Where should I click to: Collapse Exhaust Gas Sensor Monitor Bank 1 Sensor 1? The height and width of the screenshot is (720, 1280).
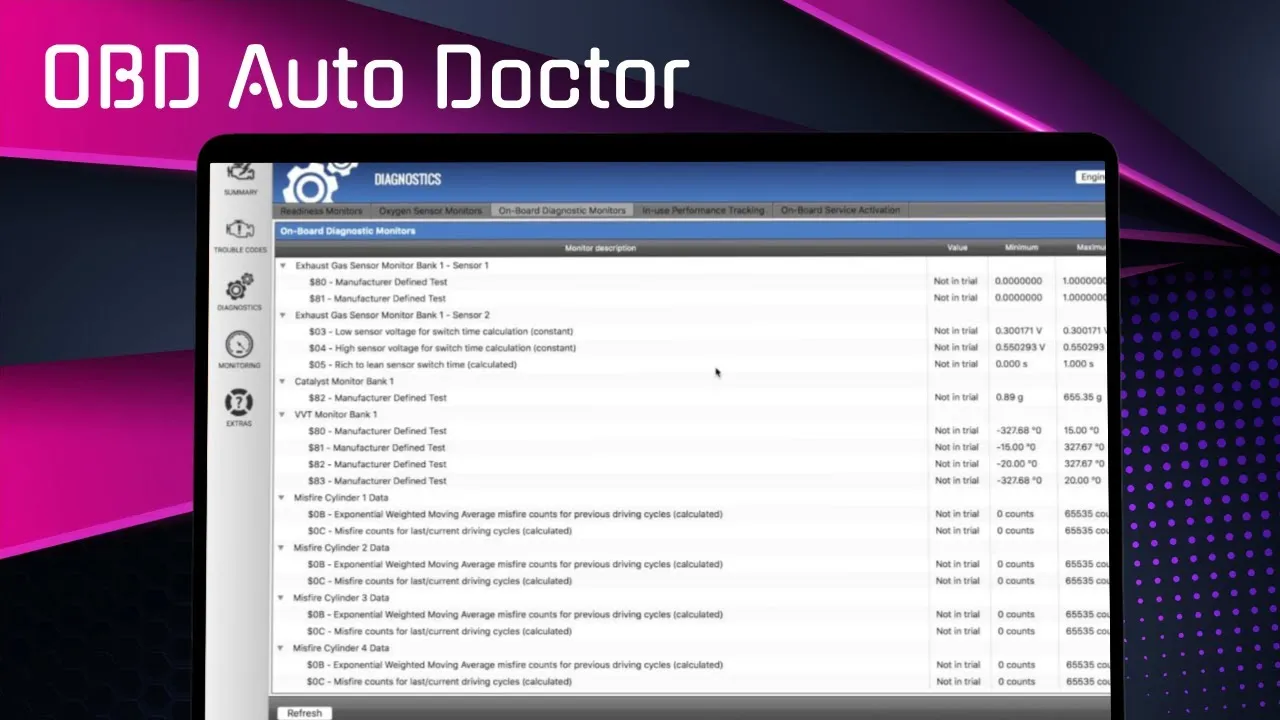tap(283, 266)
